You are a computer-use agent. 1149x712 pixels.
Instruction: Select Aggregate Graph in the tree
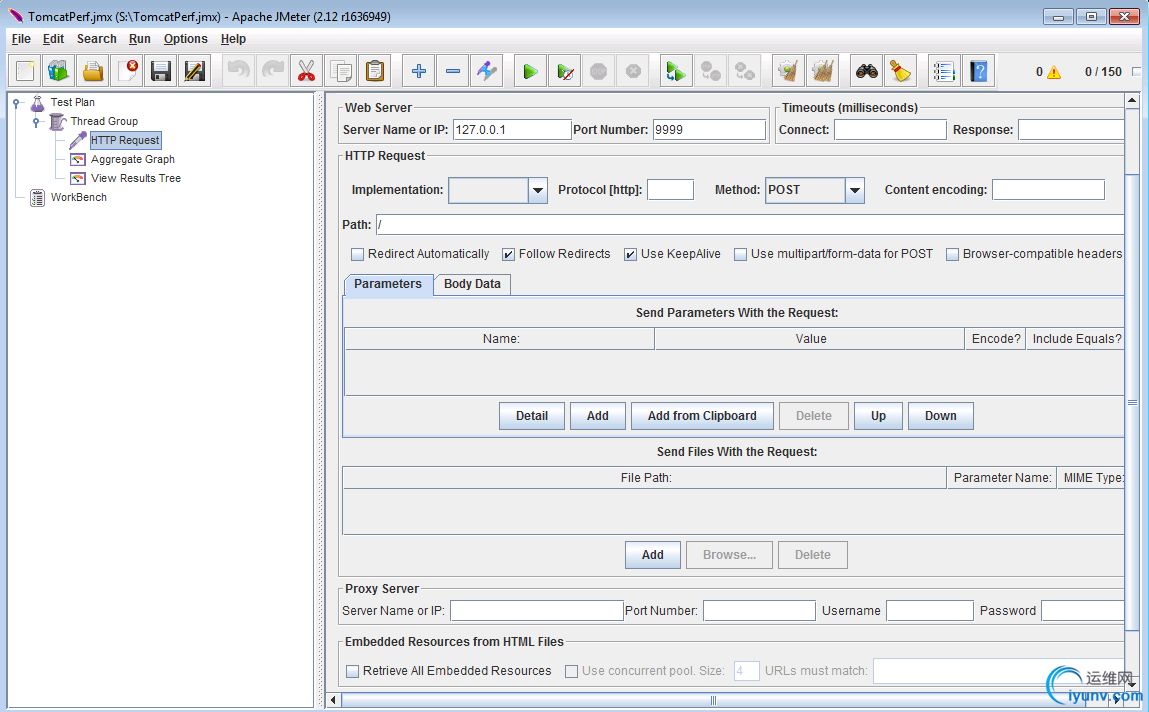click(x=133, y=159)
